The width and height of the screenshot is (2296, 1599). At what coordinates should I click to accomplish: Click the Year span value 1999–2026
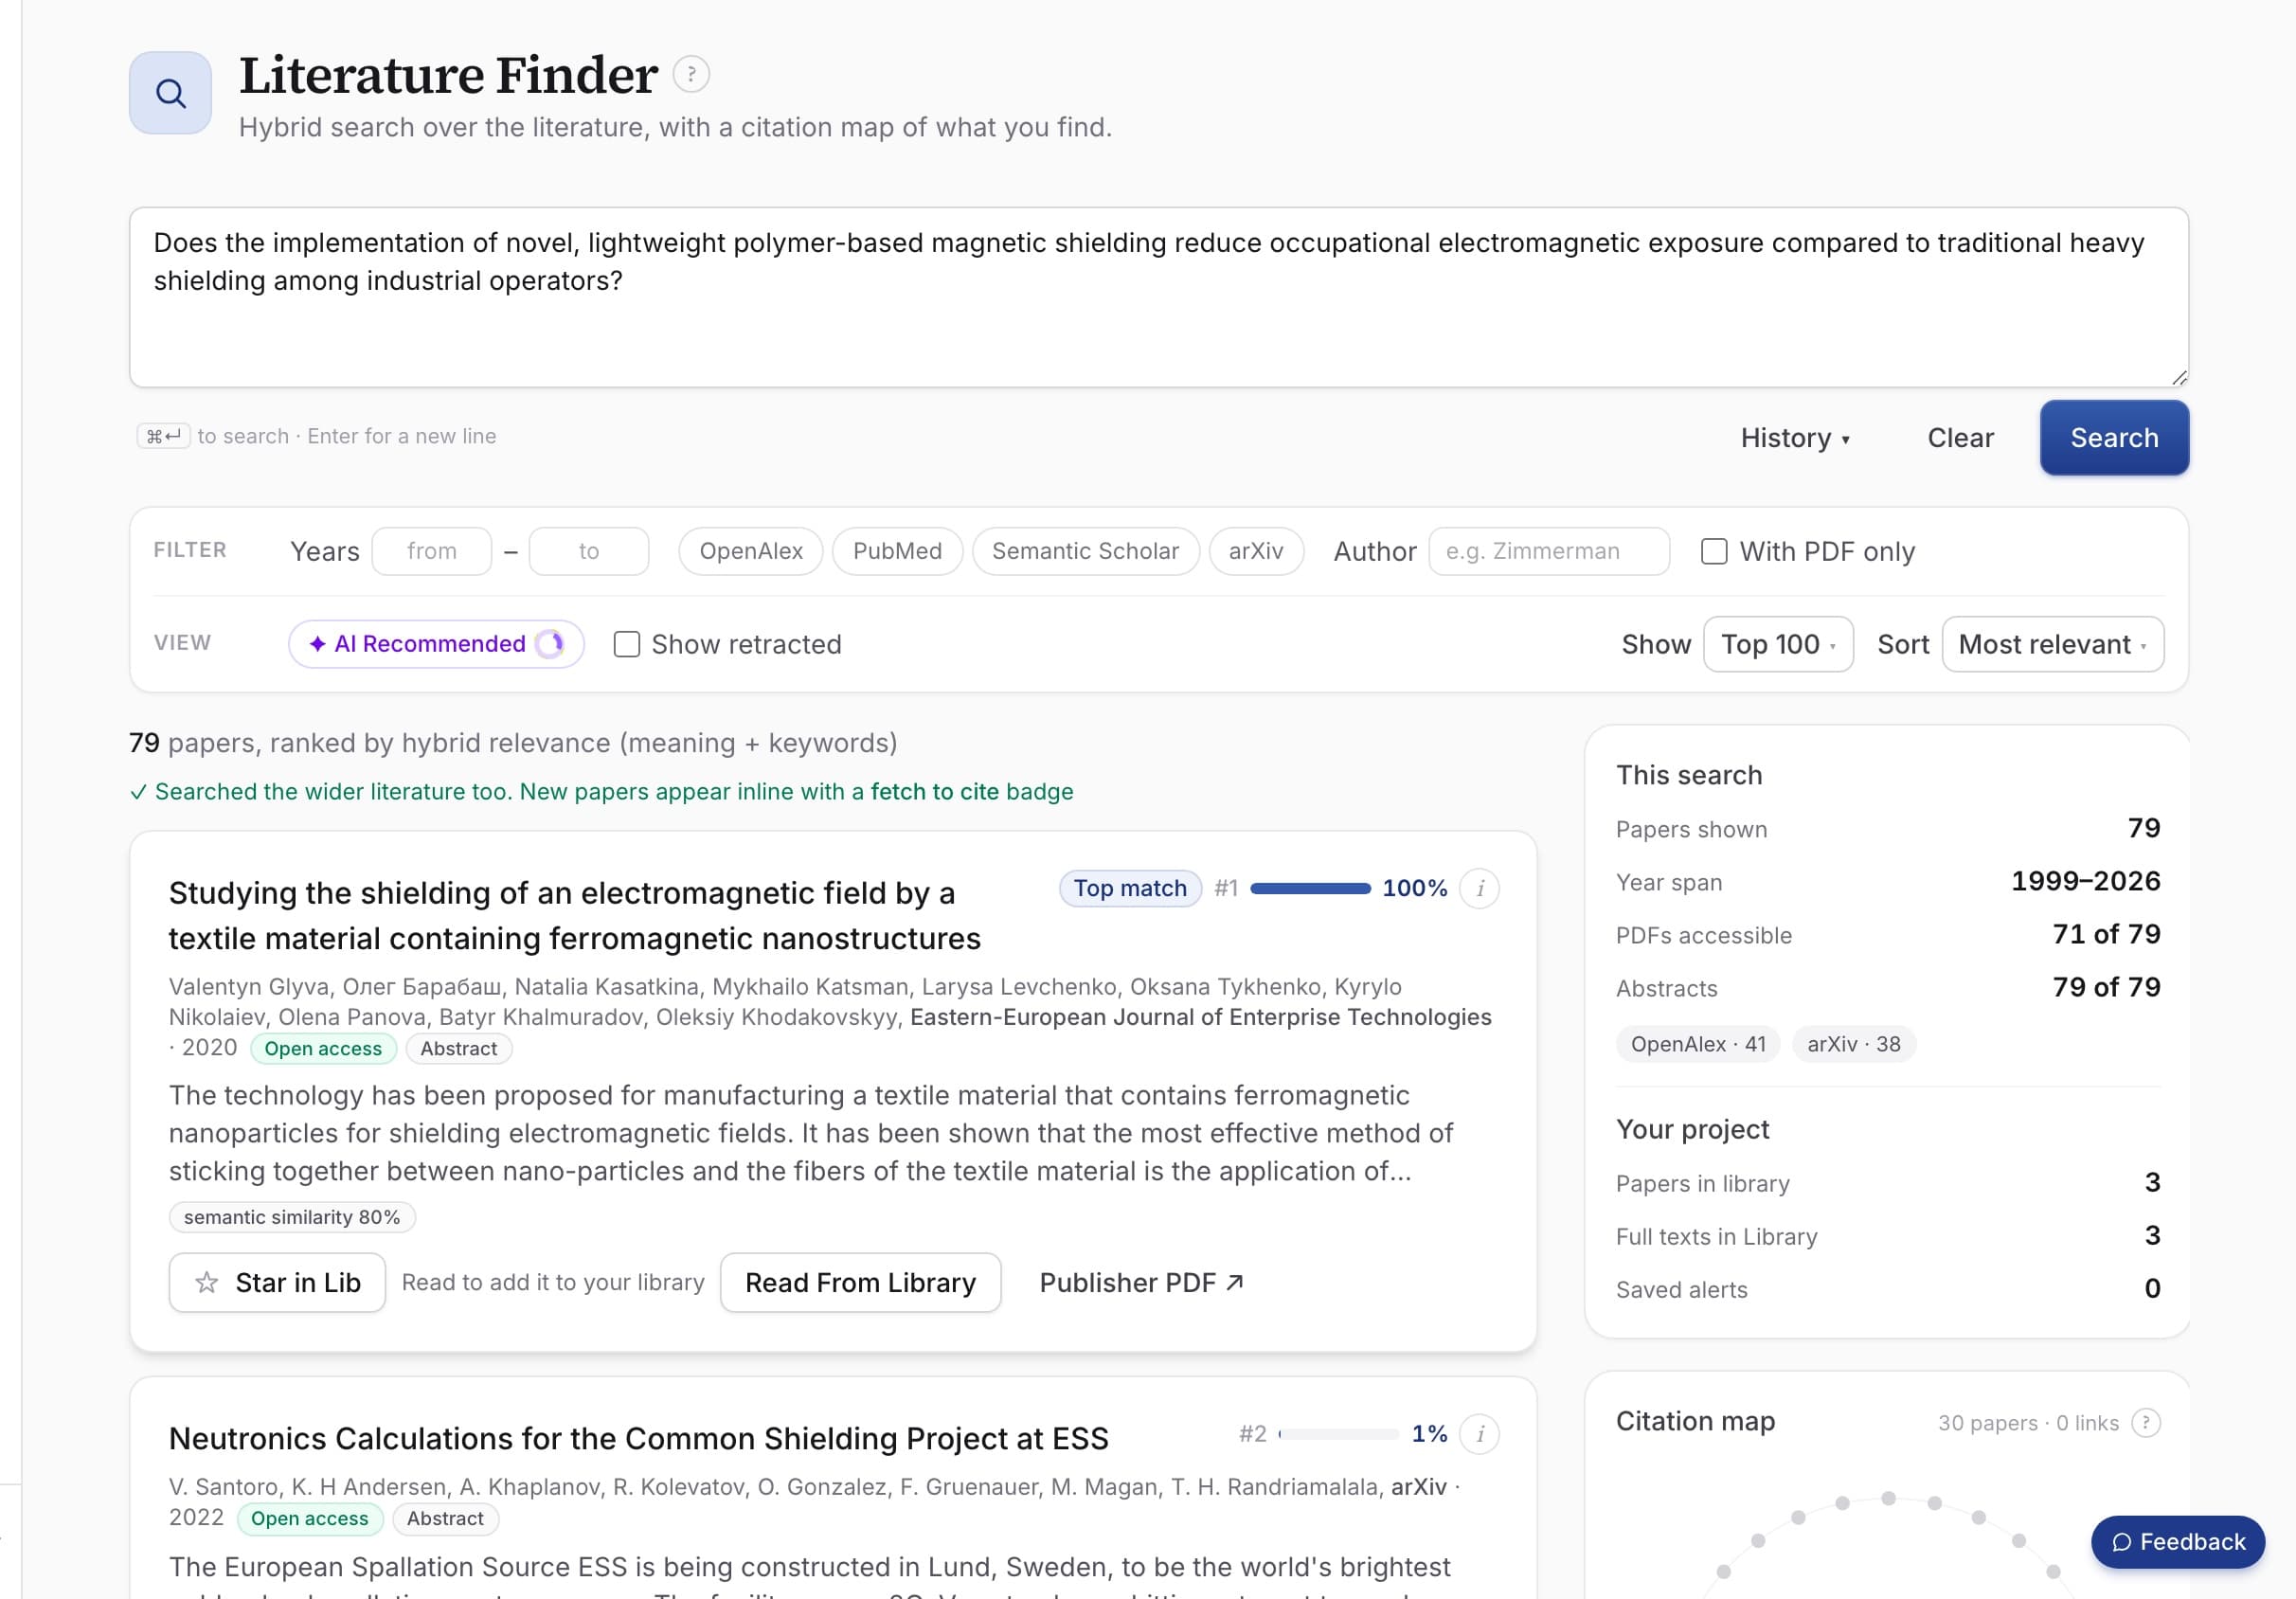[x=2086, y=881]
